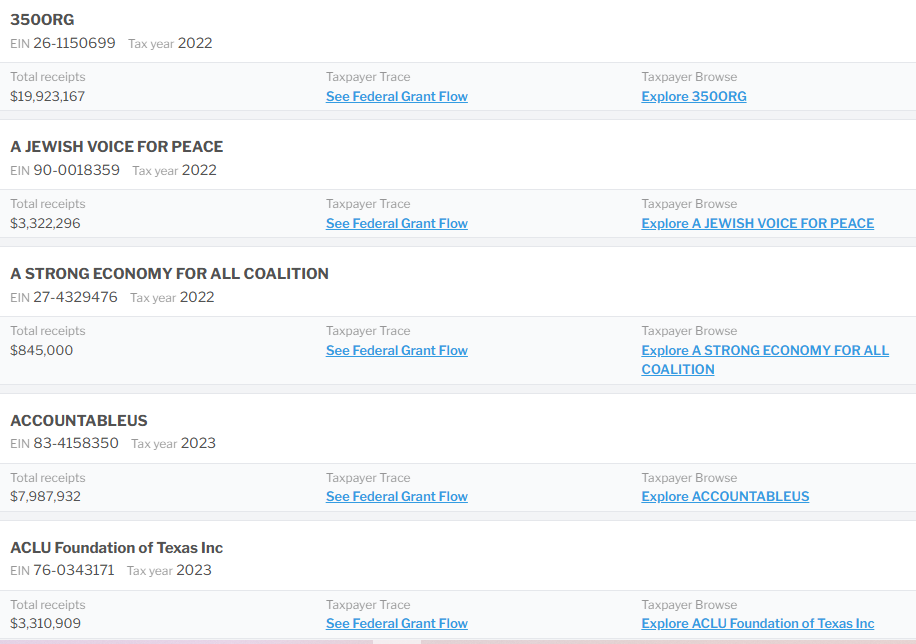Image resolution: width=916 pixels, height=644 pixels.
Task: Open See Federal Grant Flow for 350ORG
Action: [x=396, y=97]
